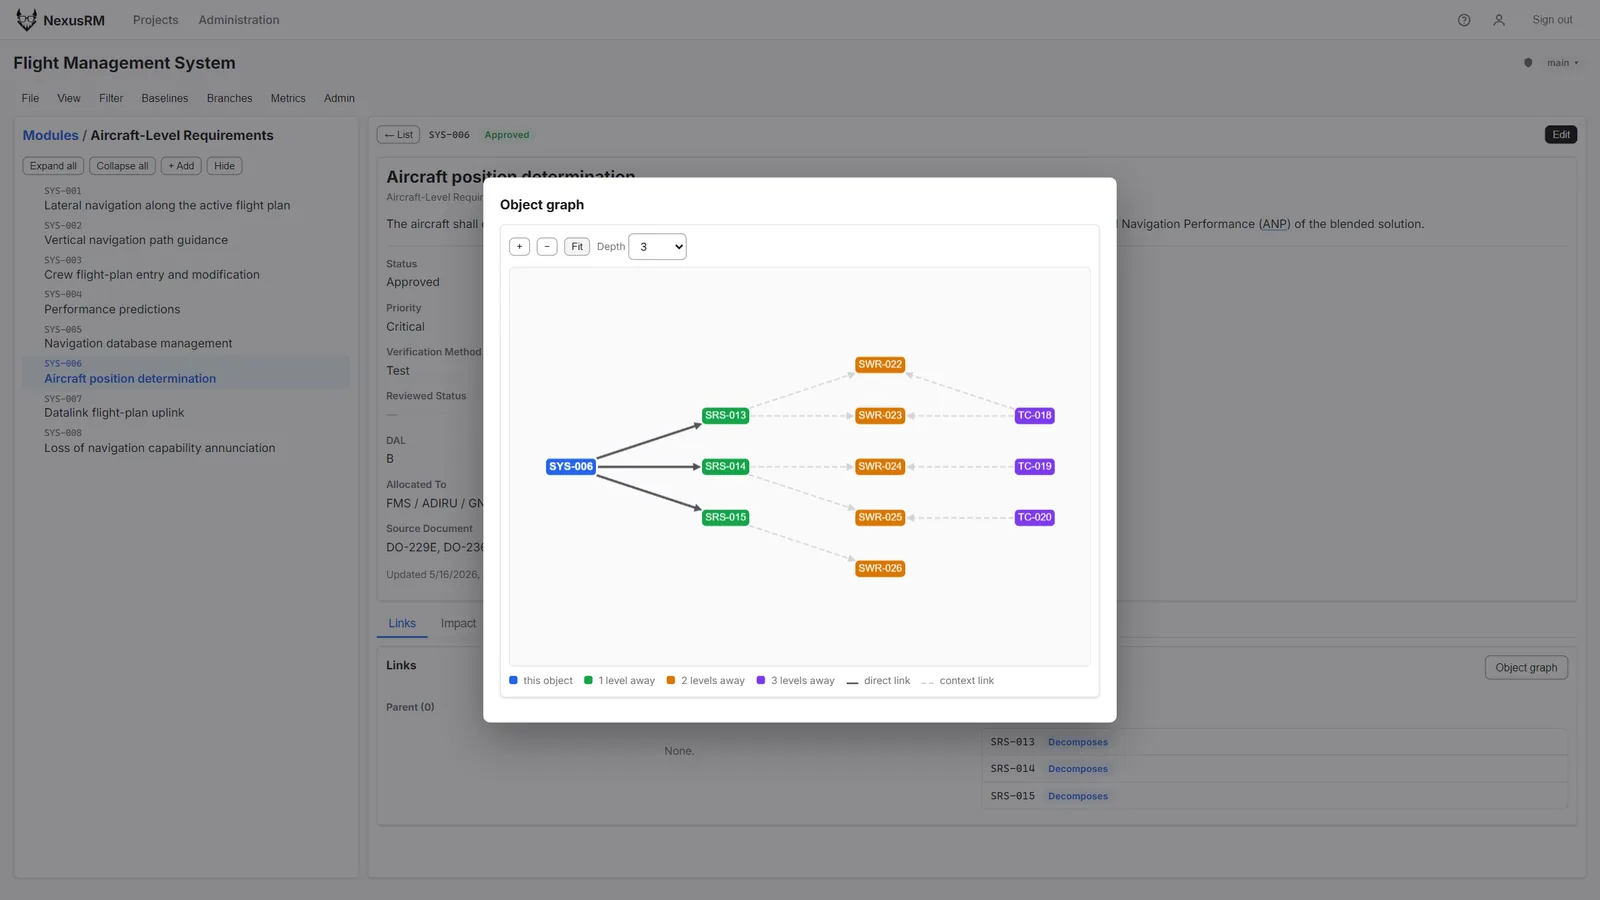Viewport: 1600px width, 900px height.
Task: Click the Object graph button
Action: tap(1526, 668)
